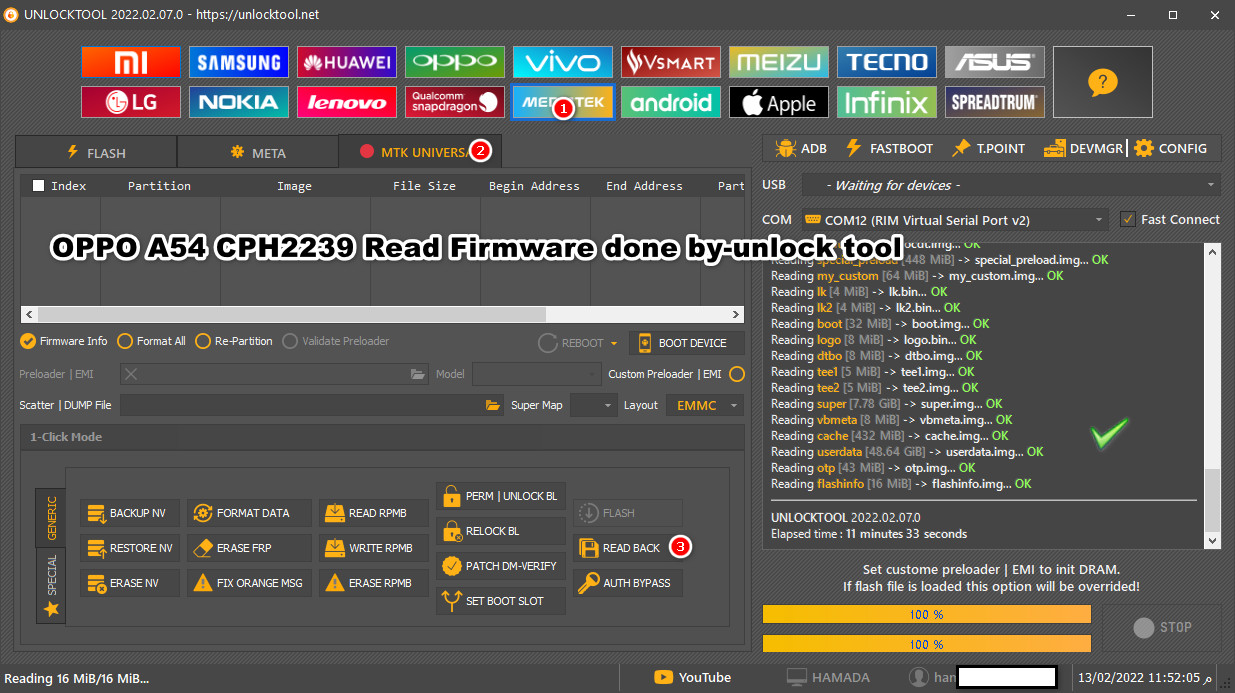Open the Infinix brand tile
The width and height of the screenshot is (1235, 693).
887,102
